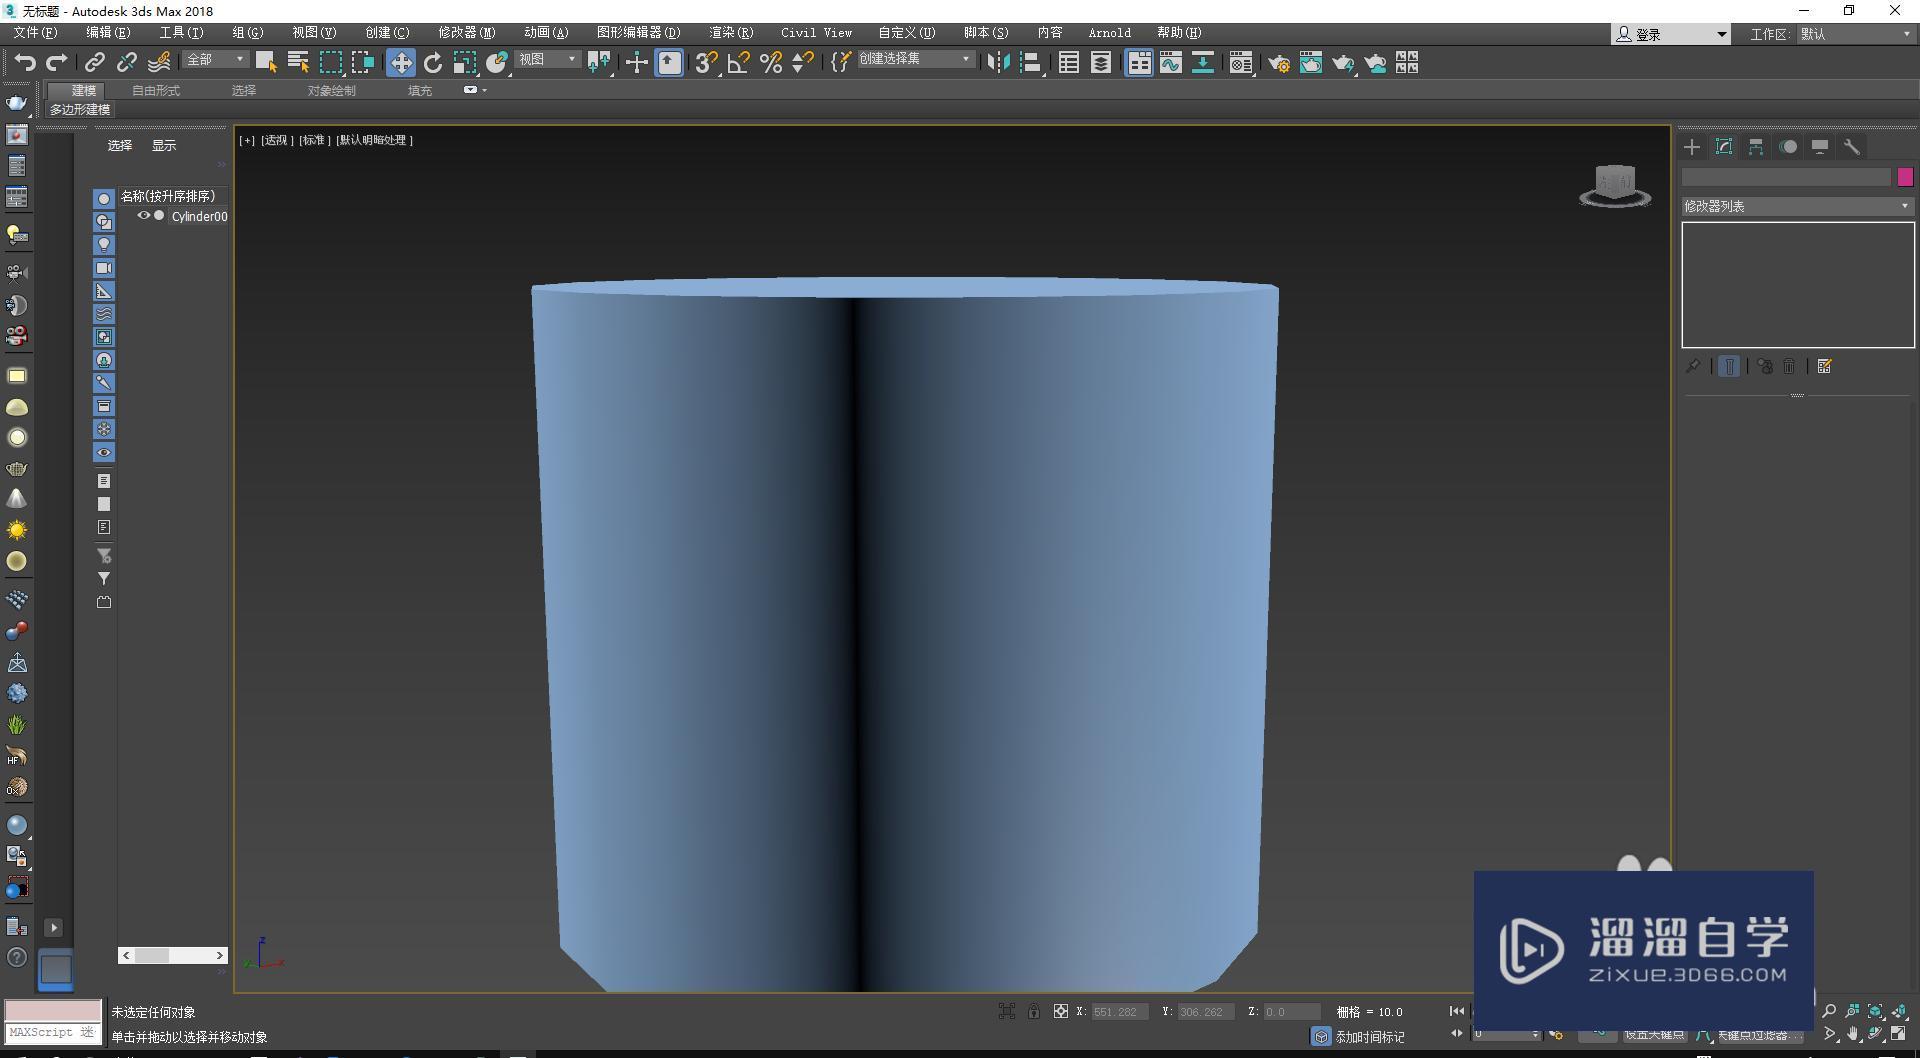1920x1058 pixels.
Task: Click the pink object color swatch
Action: coord(1905,177)
